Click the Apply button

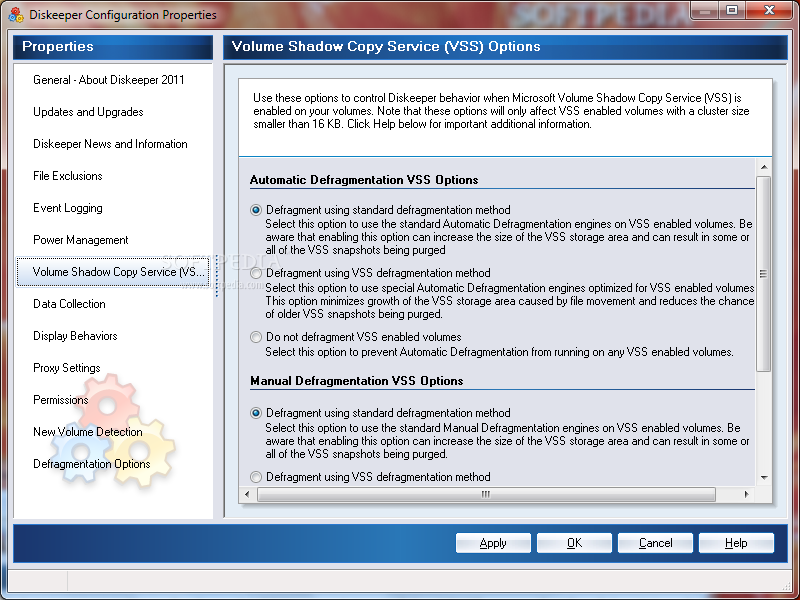point(493,543)
